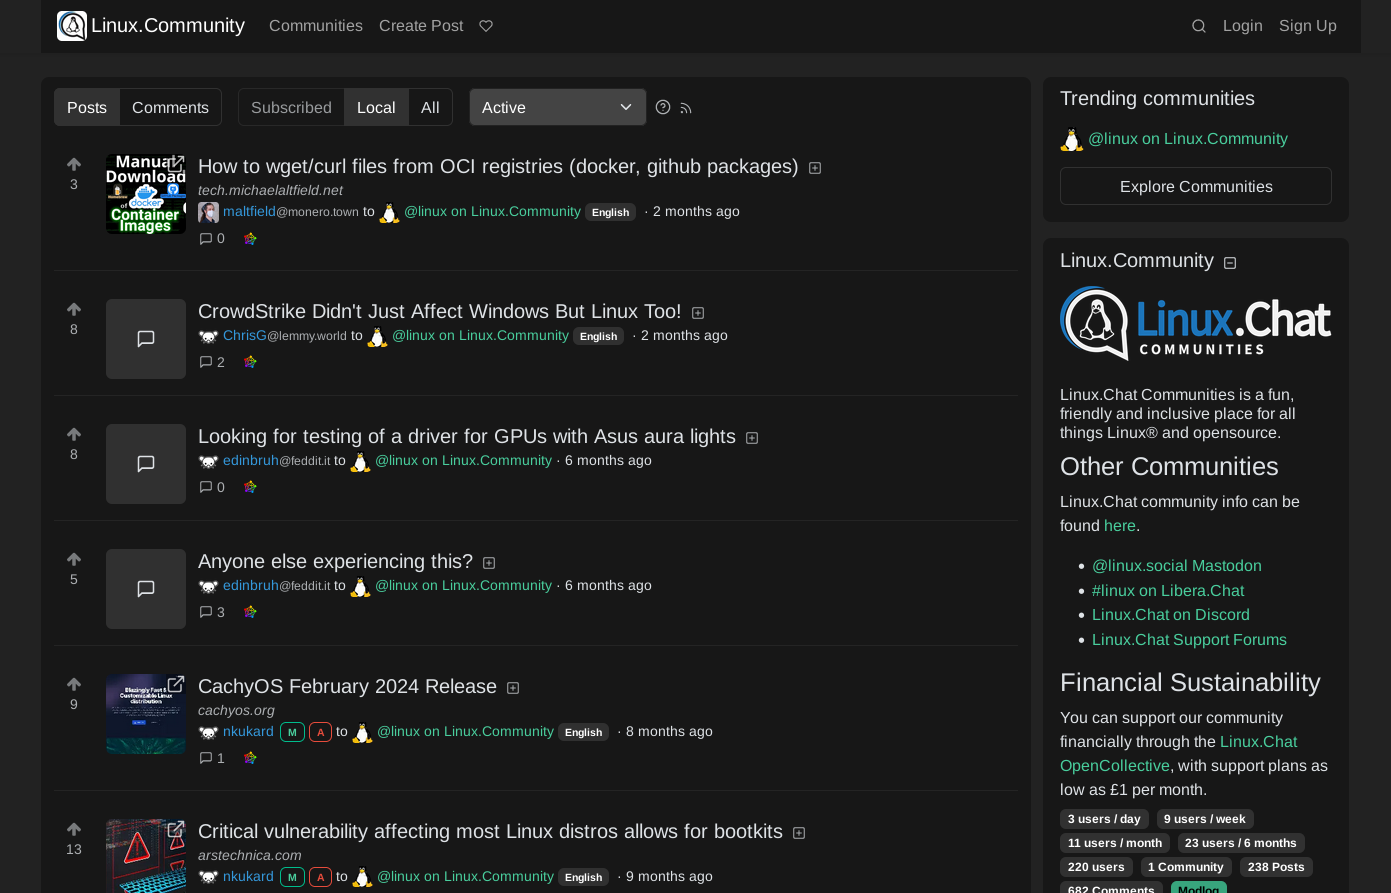Click the Linux.Chat Communities banner image
Image resolution: width=1391 pixels, height=893 pixels.
(1195, 323)
